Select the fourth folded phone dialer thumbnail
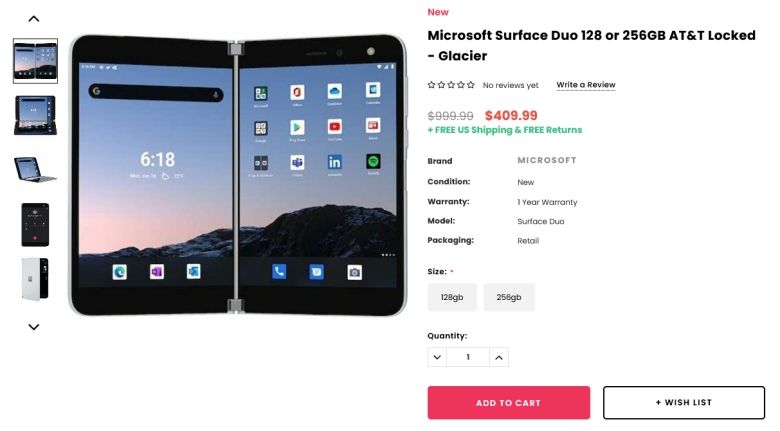The width and height of the screenshot is (780, 431). pyautogui.click(x=35, y=224)
